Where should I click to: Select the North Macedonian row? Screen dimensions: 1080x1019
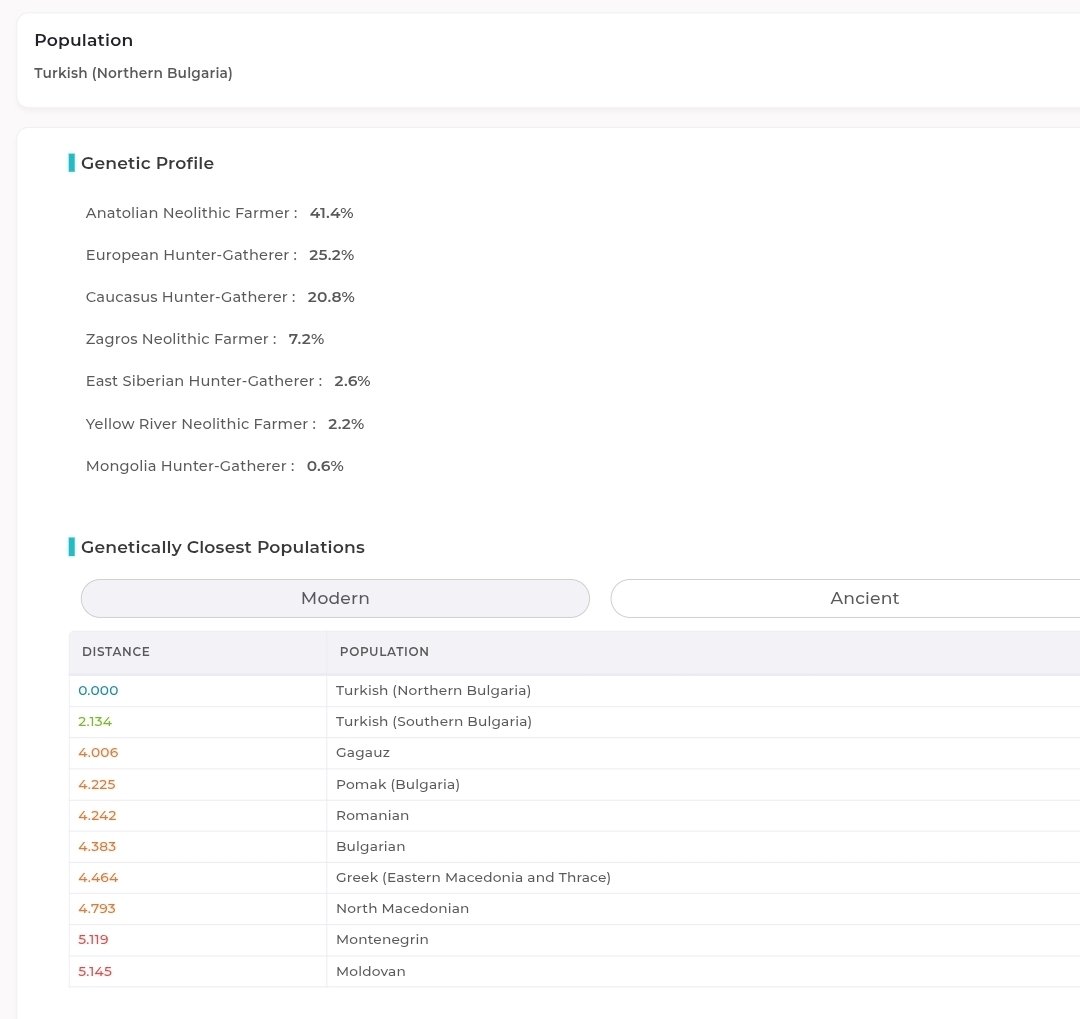coord(574,908)
